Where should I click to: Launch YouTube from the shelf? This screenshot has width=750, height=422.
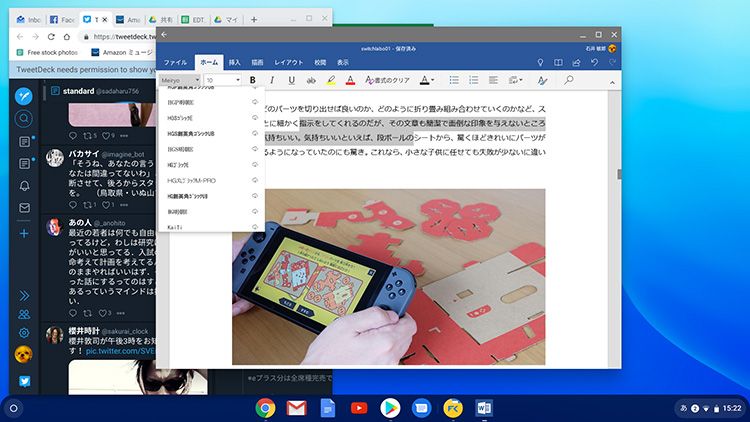pos(359,408)
